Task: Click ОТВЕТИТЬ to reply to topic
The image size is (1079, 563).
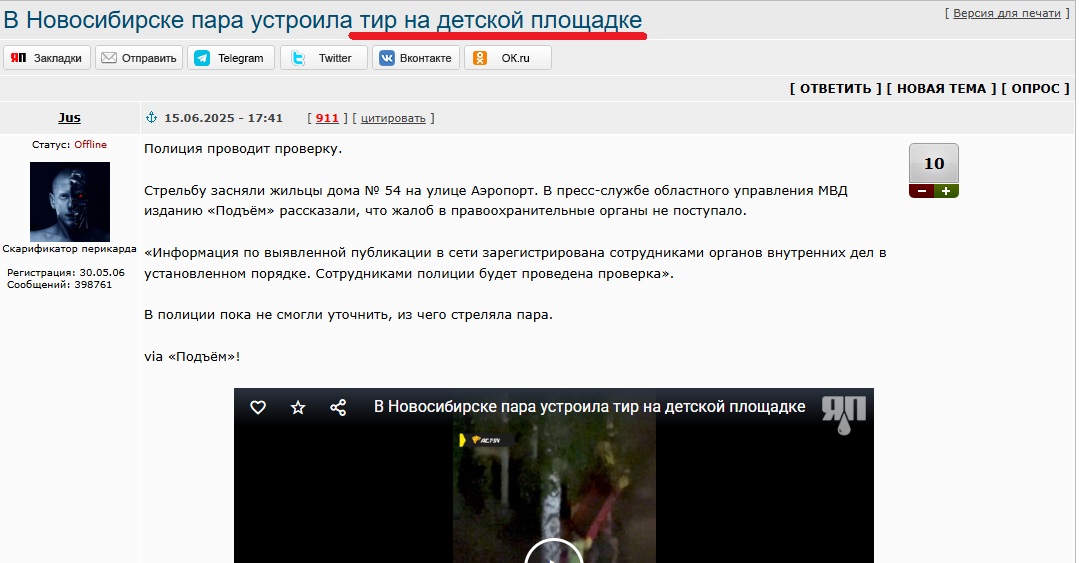Action: coord(835,88)
